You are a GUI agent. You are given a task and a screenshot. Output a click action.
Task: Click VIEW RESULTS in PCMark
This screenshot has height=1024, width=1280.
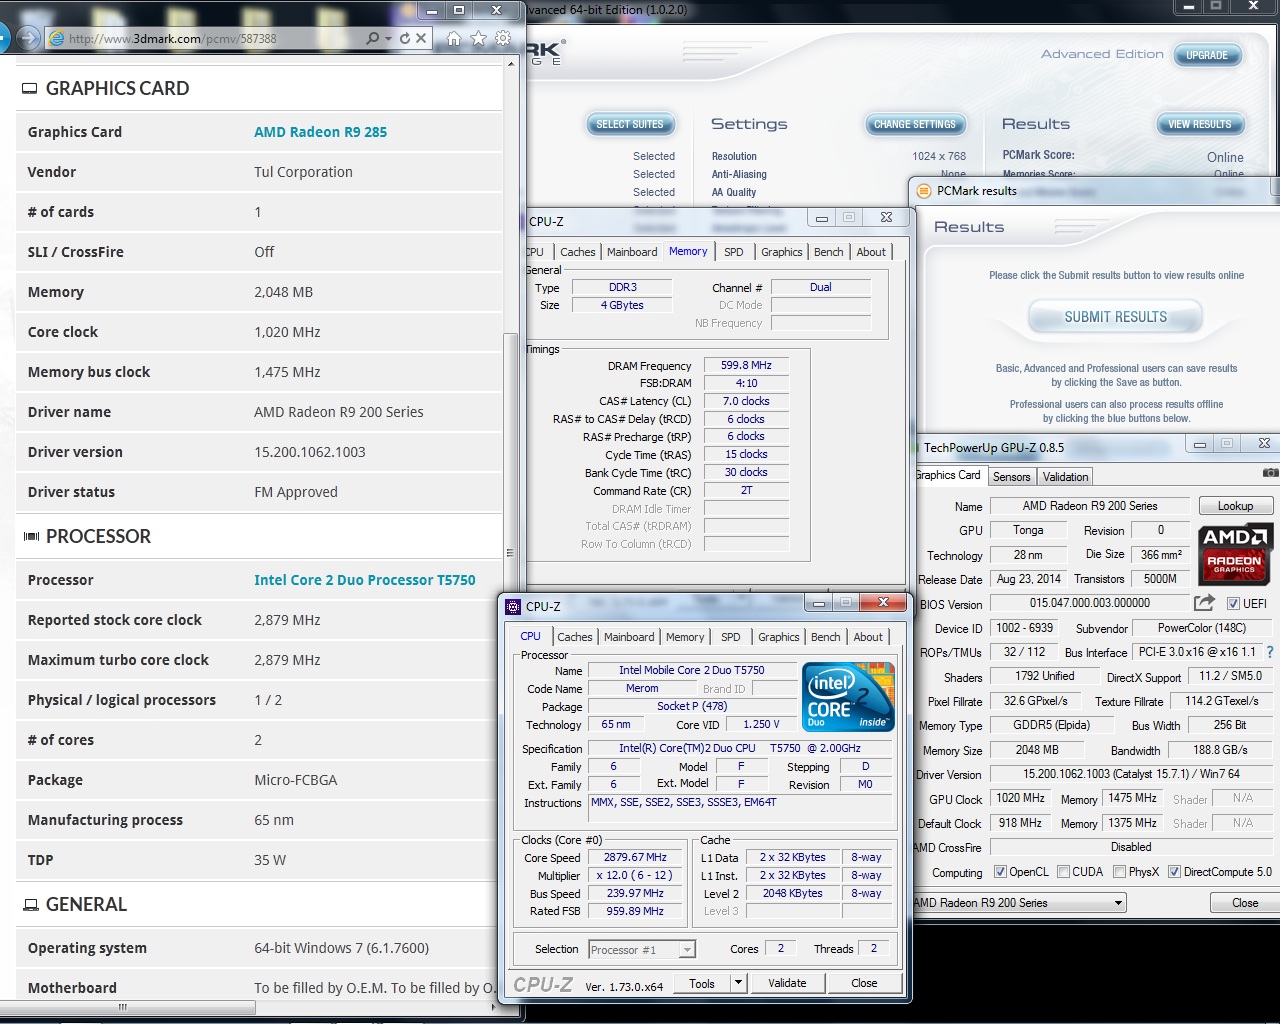click(1200, 124)
